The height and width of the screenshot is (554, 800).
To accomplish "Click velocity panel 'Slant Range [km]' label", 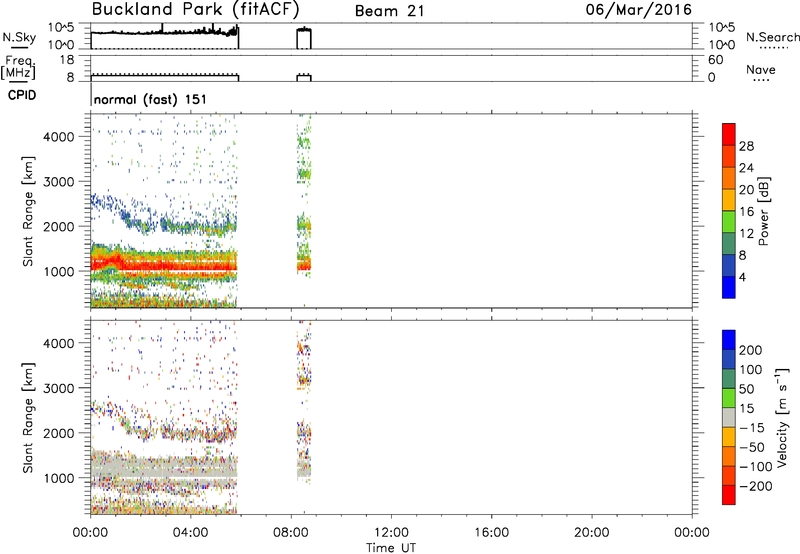I will pos(28,418).
